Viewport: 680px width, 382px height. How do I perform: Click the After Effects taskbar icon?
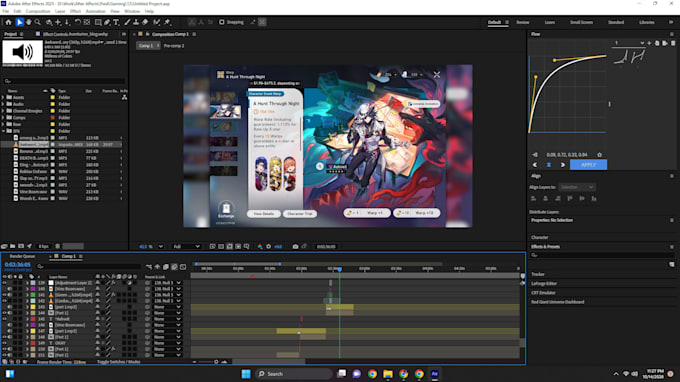435,374
